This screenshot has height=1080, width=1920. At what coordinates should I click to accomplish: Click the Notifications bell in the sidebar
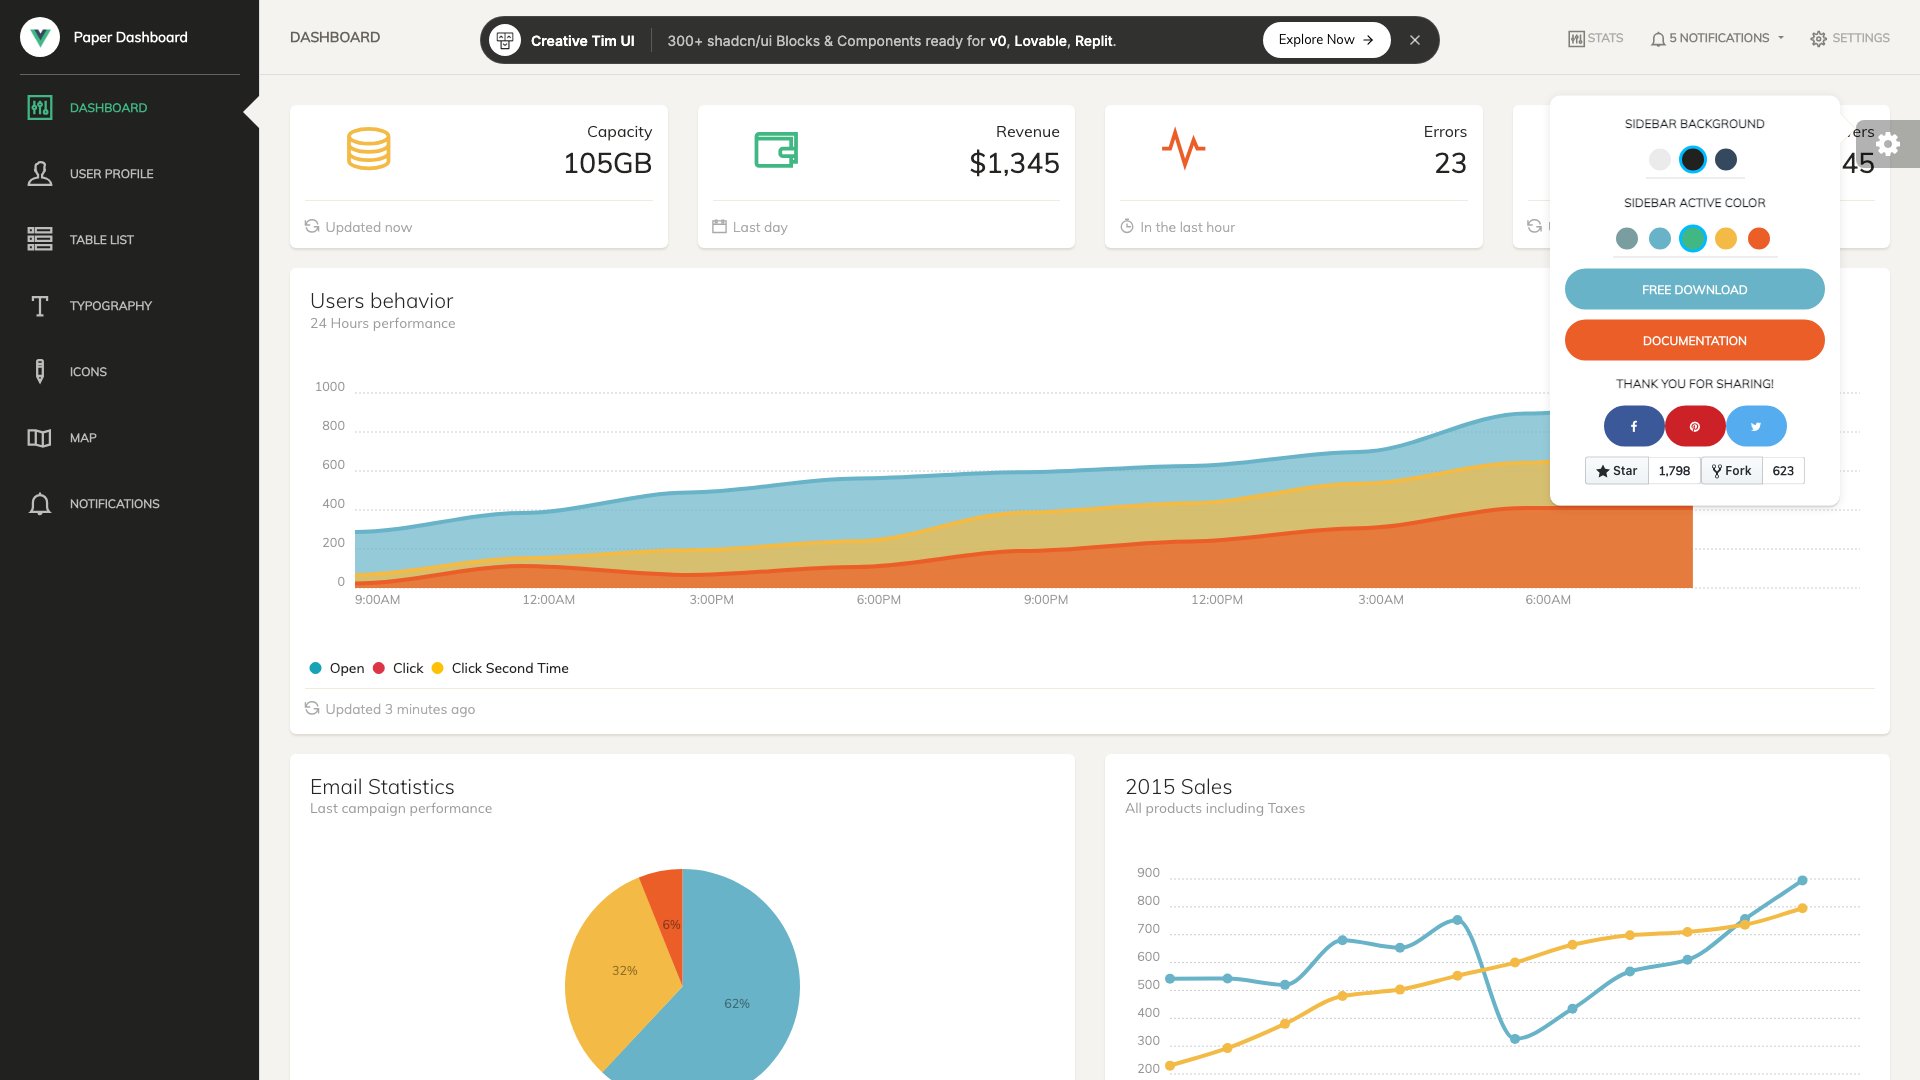[40, 503]
